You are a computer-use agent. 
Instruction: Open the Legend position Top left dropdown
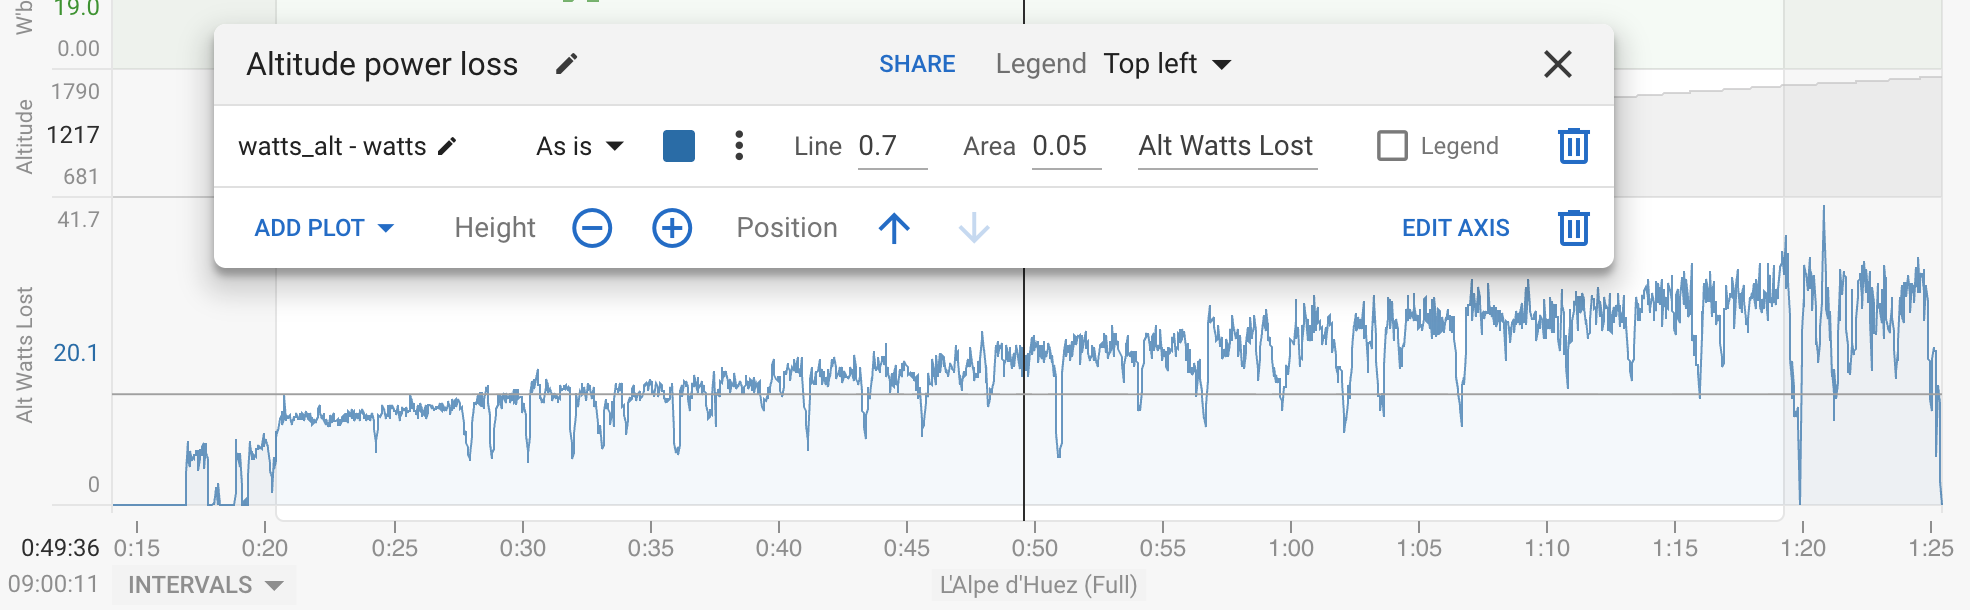click(1167, 64)
